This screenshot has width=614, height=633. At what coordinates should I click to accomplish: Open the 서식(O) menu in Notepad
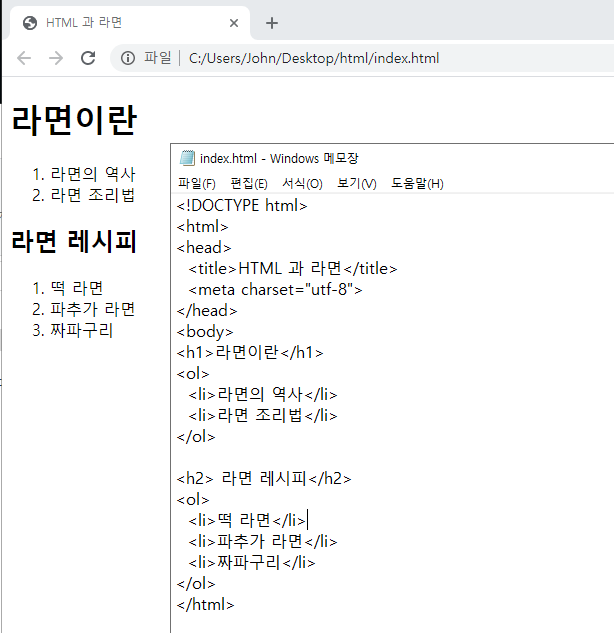302,184
